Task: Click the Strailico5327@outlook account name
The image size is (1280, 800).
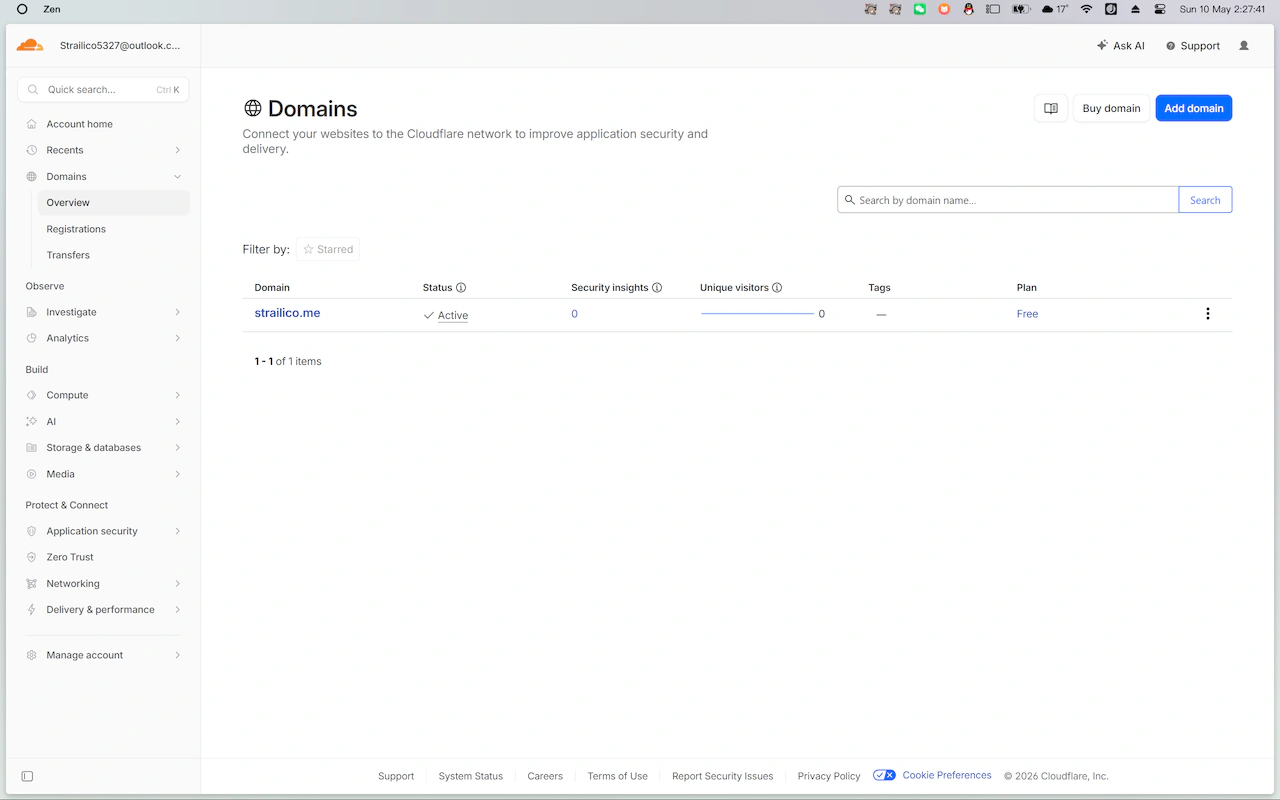Action: 120,45
